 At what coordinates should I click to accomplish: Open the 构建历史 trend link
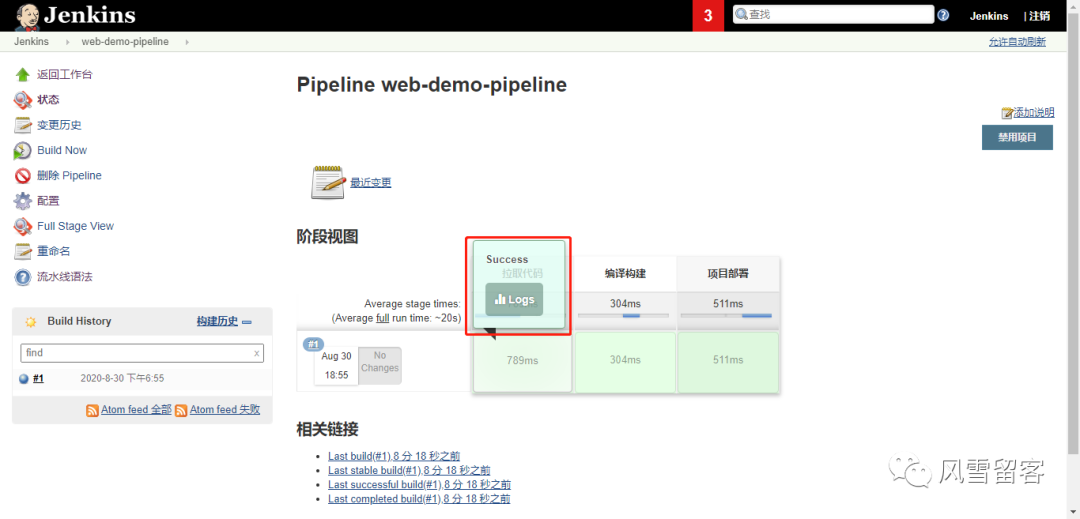coord(218,321)
